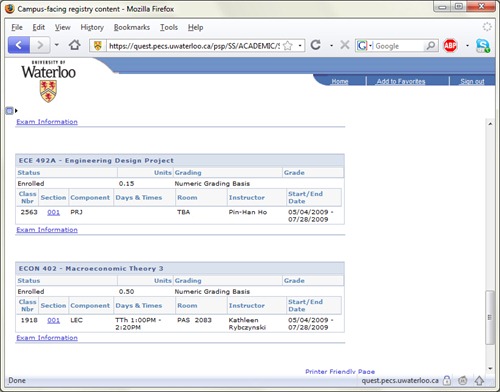The image size is (500, 392).
Task: Click room value PAS 2083
Action: (x=194, y=320)
